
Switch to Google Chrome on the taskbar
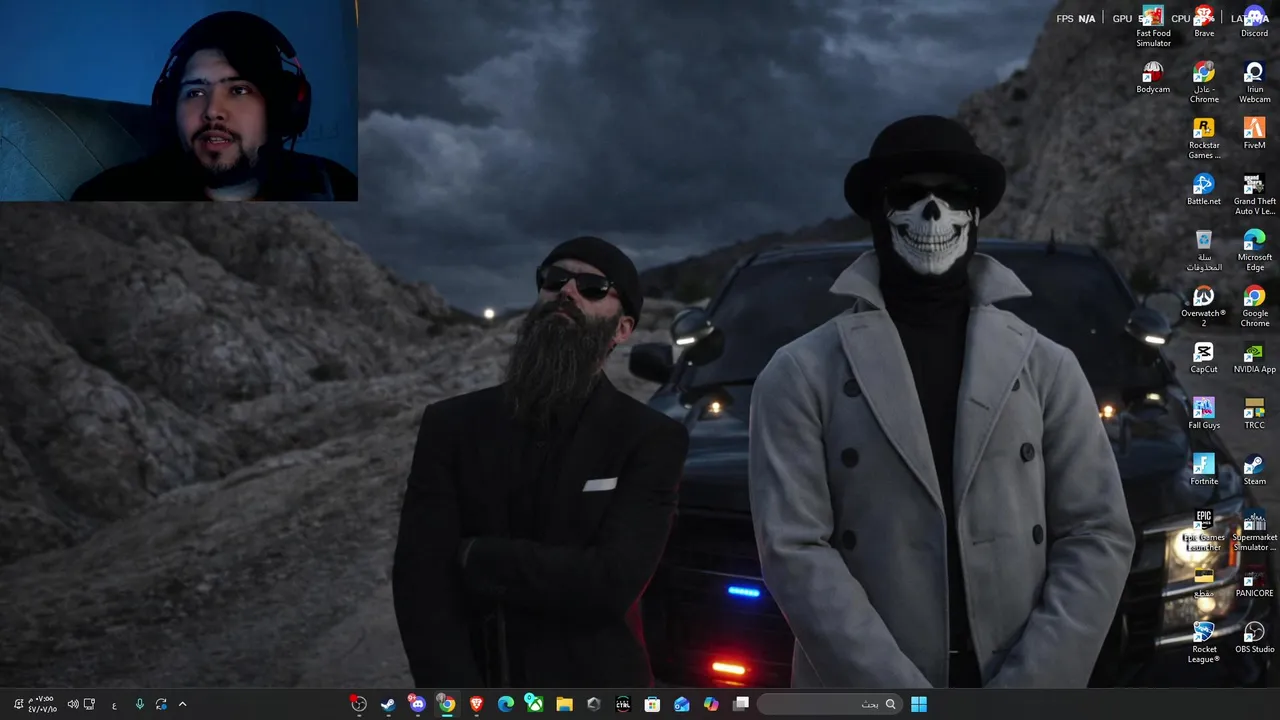pos(446,704)
